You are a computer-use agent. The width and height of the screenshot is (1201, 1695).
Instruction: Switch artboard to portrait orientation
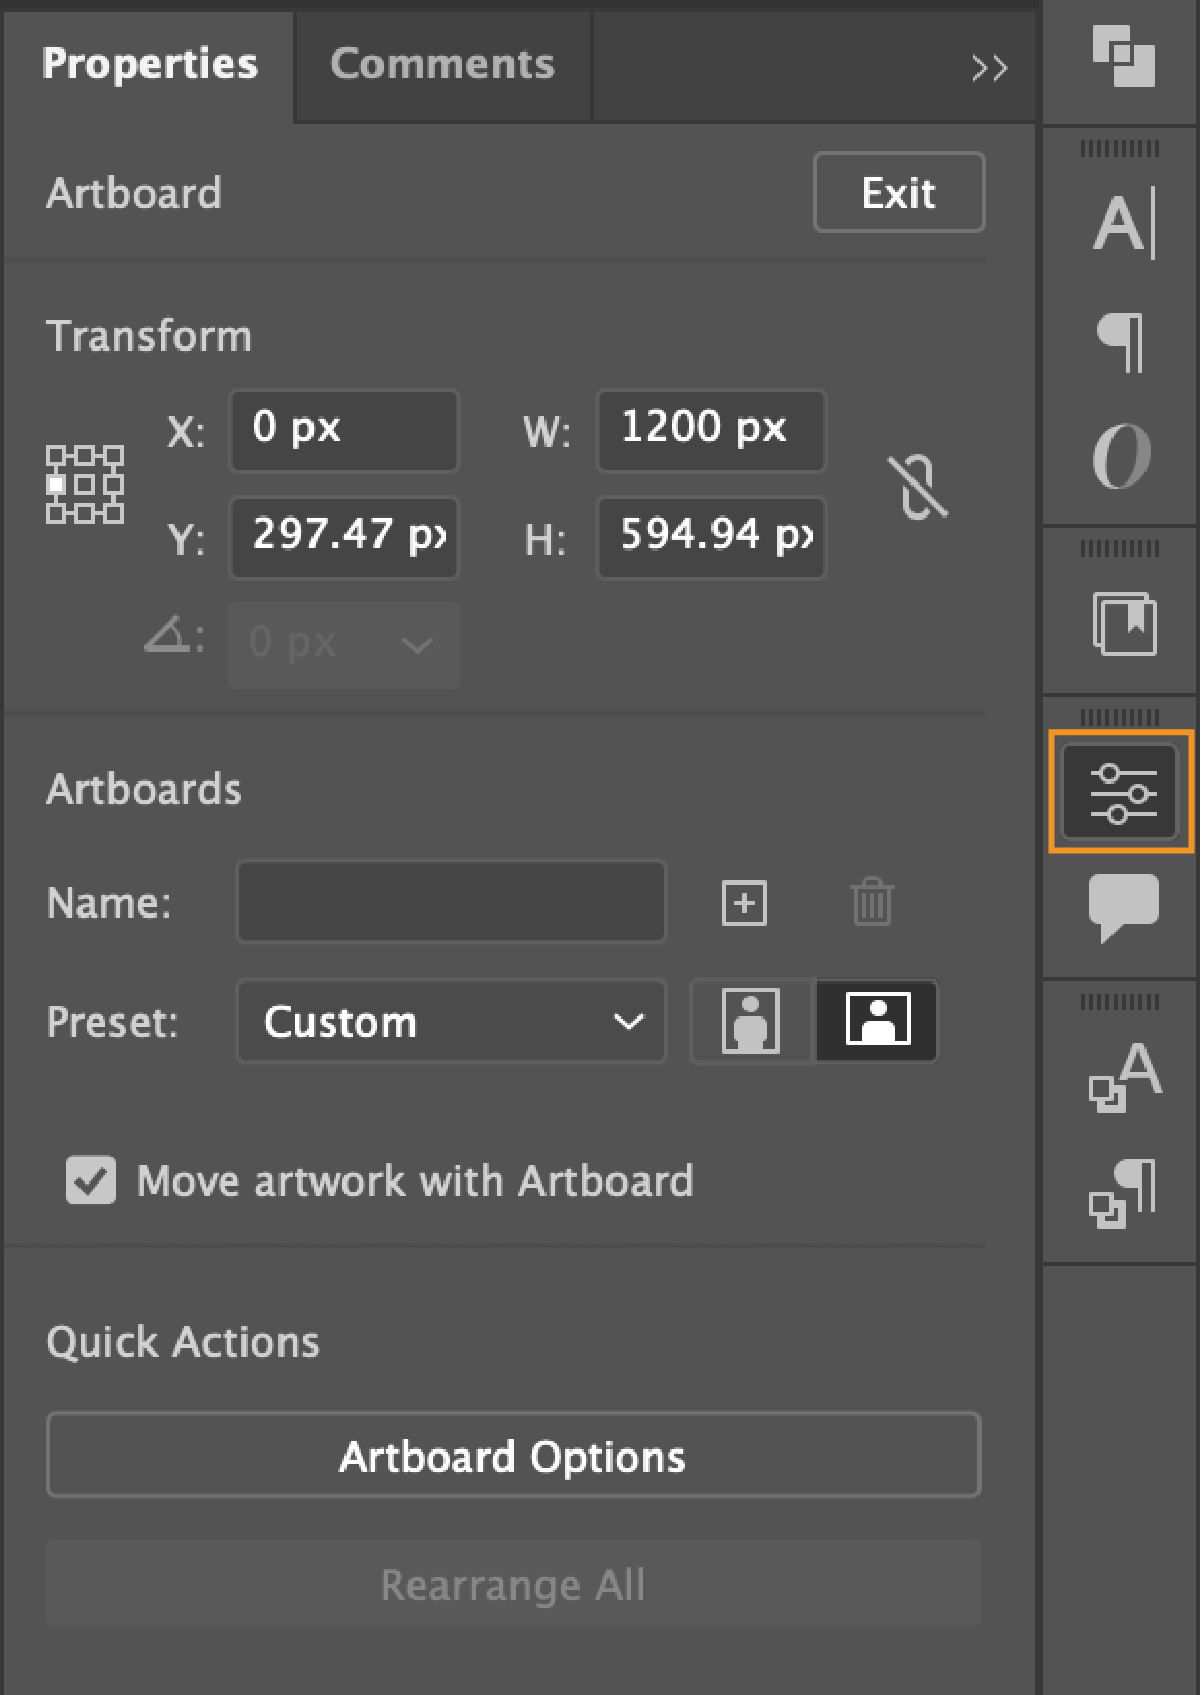pos(751,1021)
